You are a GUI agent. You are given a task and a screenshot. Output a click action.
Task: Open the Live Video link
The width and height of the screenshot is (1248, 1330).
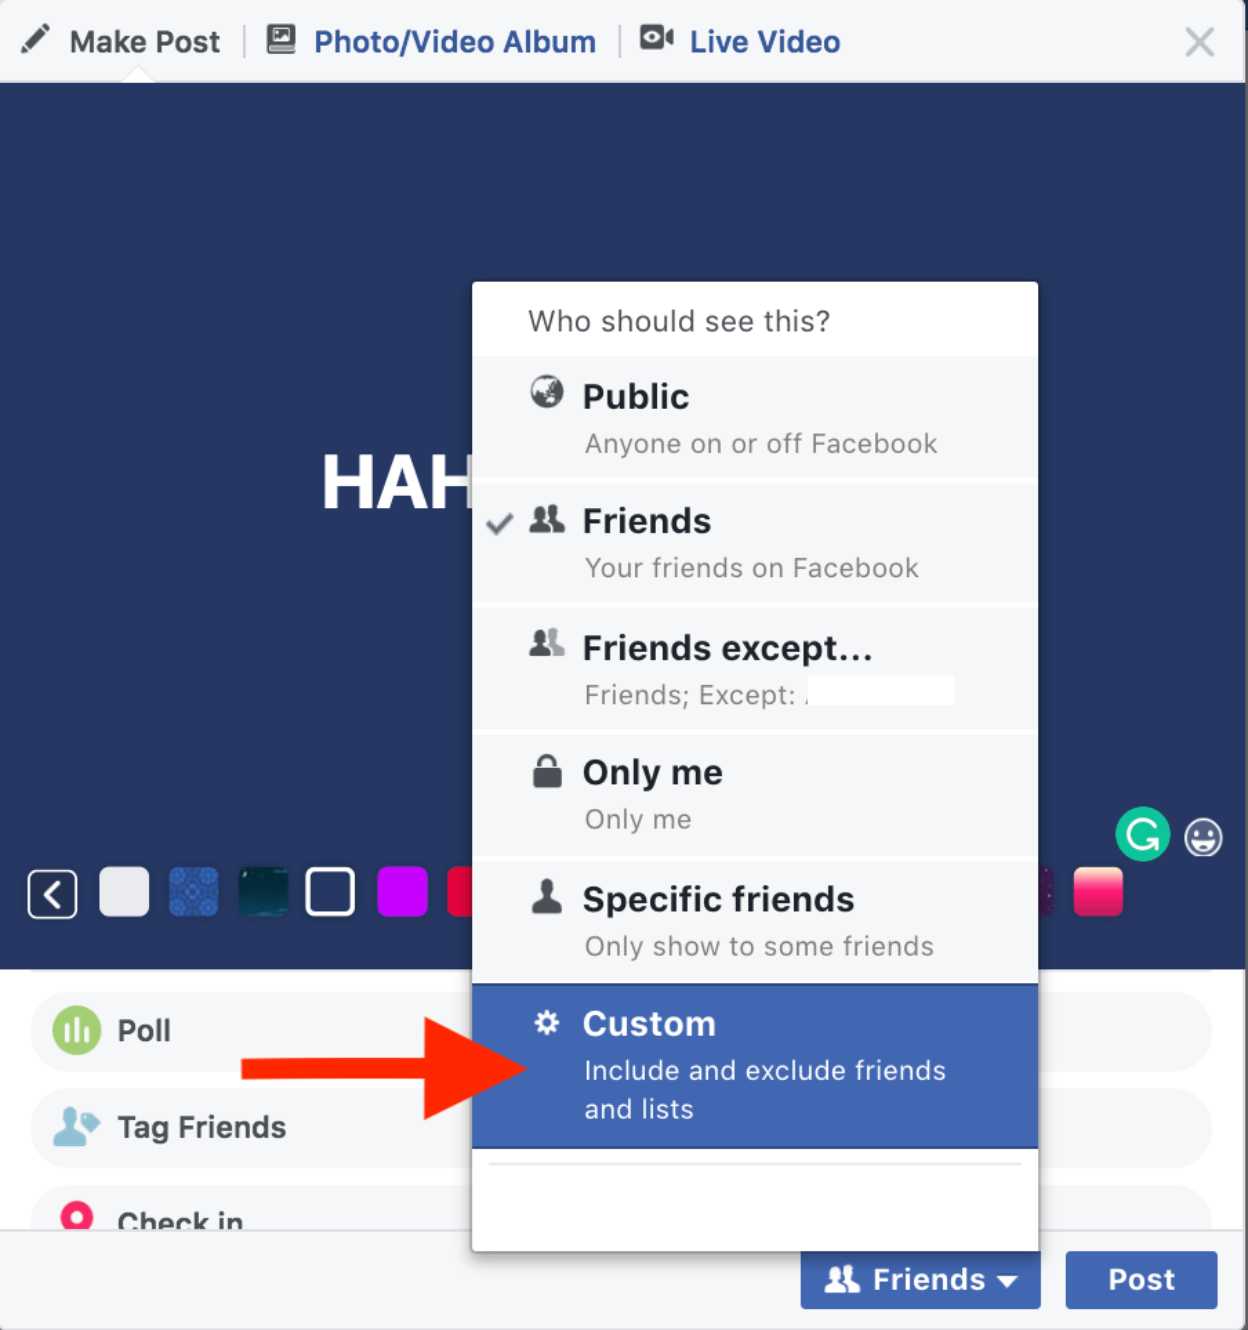tap(764, 41)
